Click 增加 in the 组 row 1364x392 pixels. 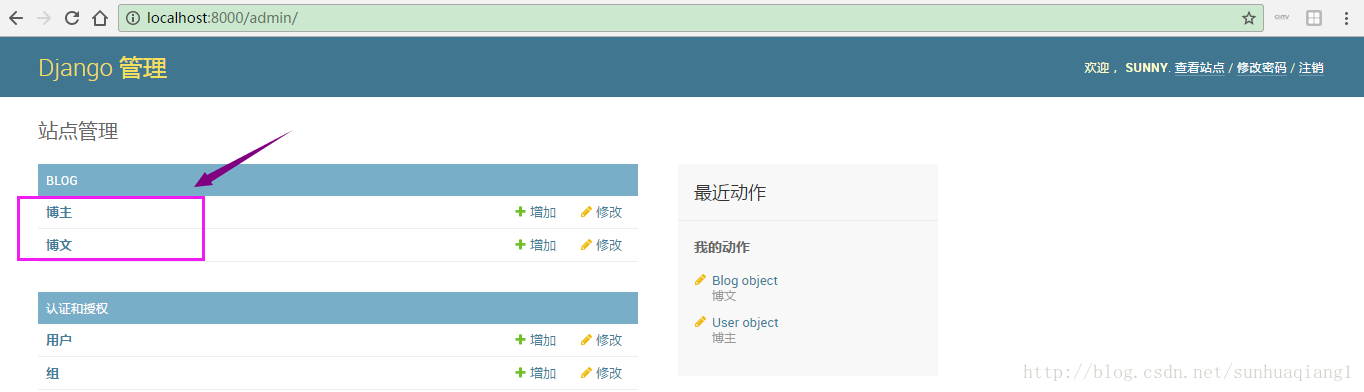[x=536, y=373]
